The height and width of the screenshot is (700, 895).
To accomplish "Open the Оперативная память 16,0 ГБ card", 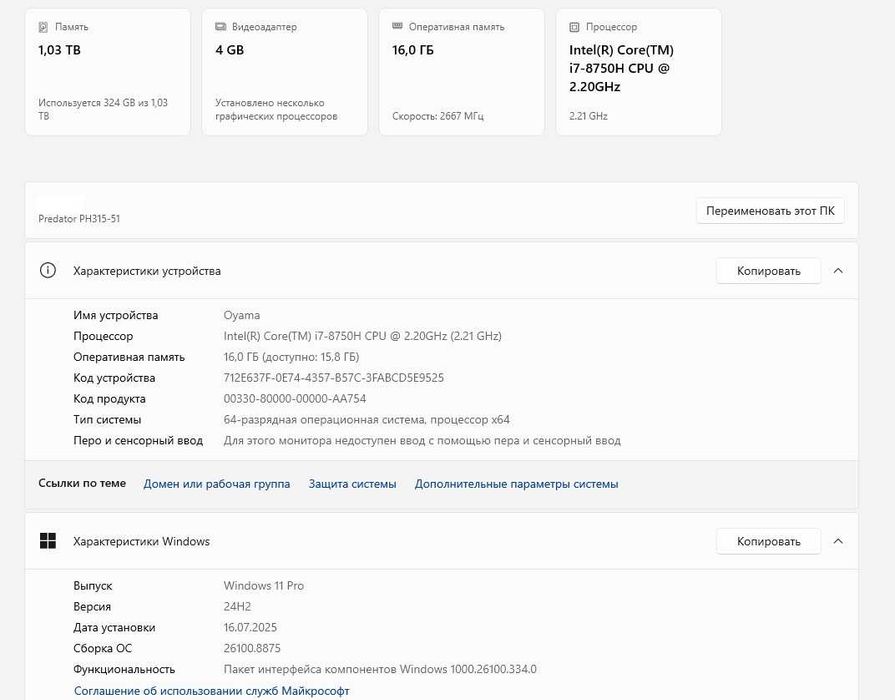I will tap(461, 72).
